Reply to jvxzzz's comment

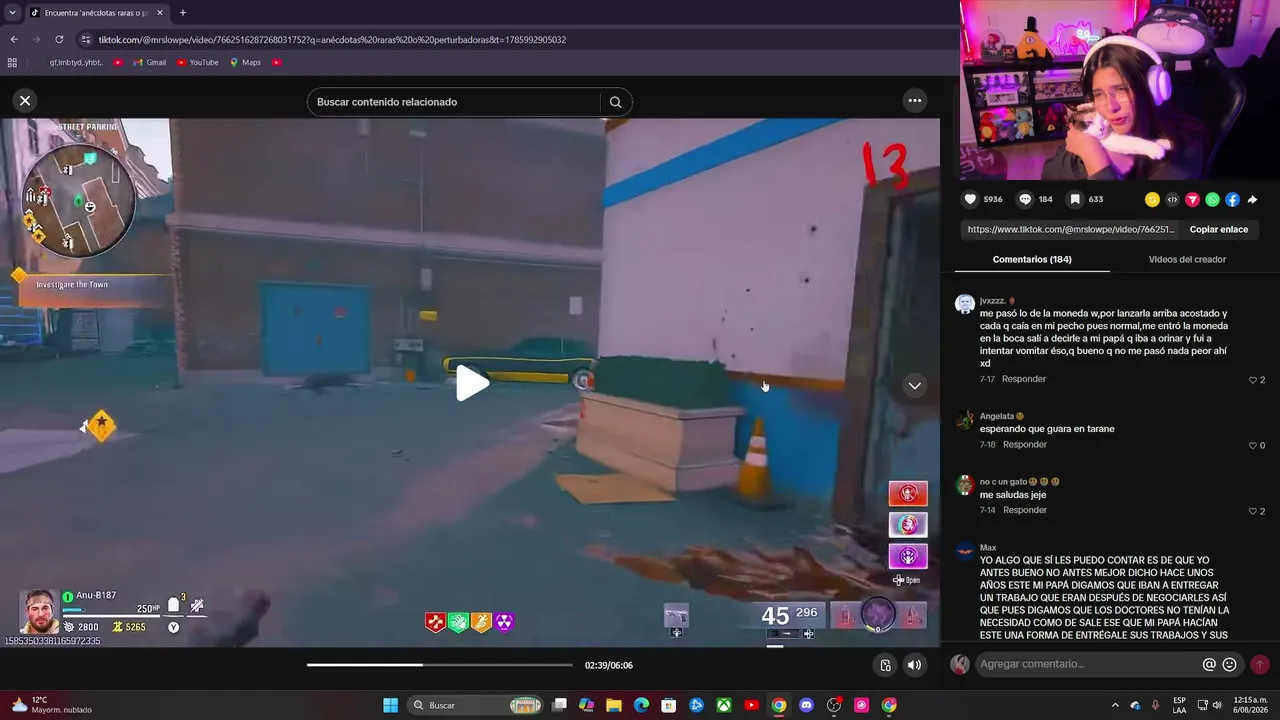point(1024,379)
